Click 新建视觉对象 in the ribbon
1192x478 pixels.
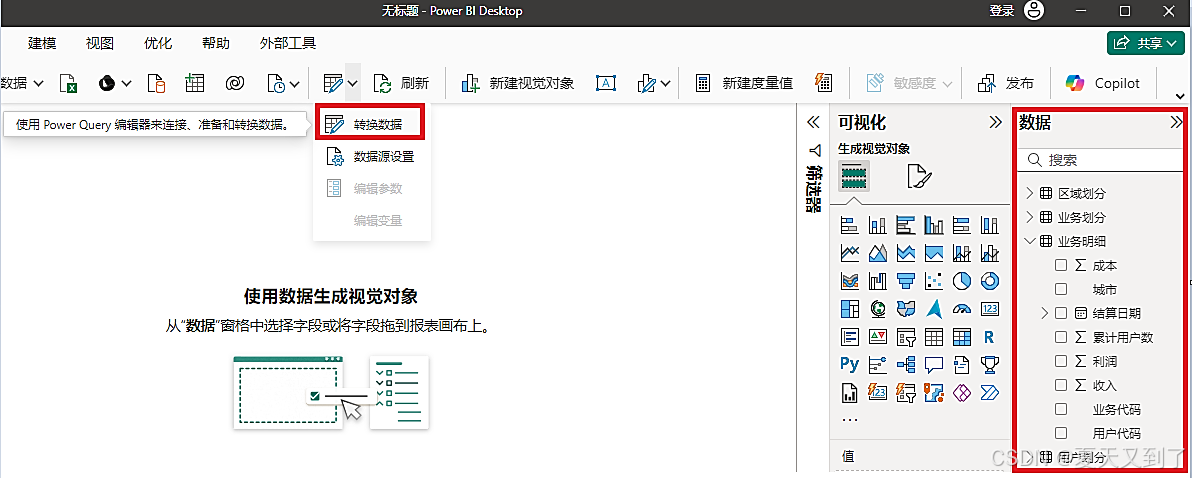517,84
